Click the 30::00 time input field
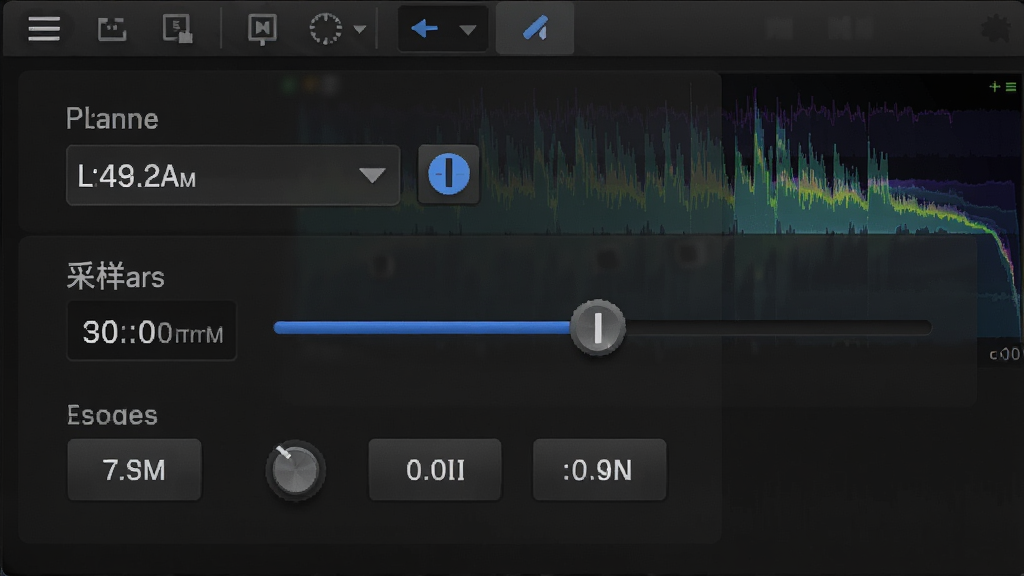The image size is (1024, 576). pos(152,331)
